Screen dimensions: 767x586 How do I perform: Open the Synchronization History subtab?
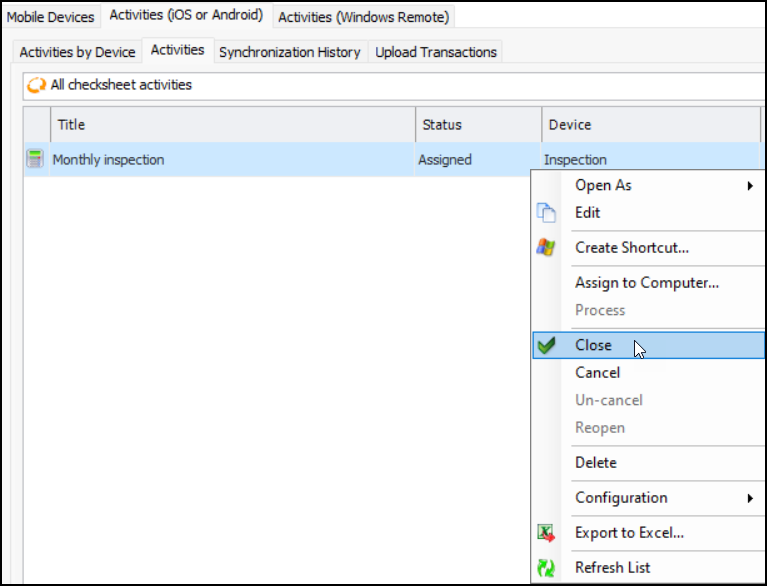289,52
